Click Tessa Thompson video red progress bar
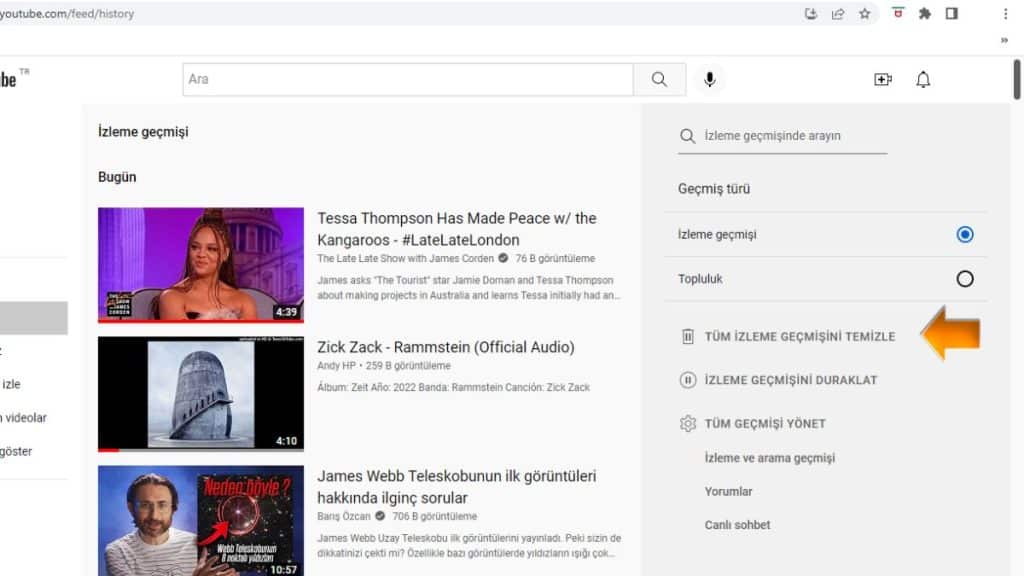This screenshot has height=576, width=1024. click(x=200, y=321)
